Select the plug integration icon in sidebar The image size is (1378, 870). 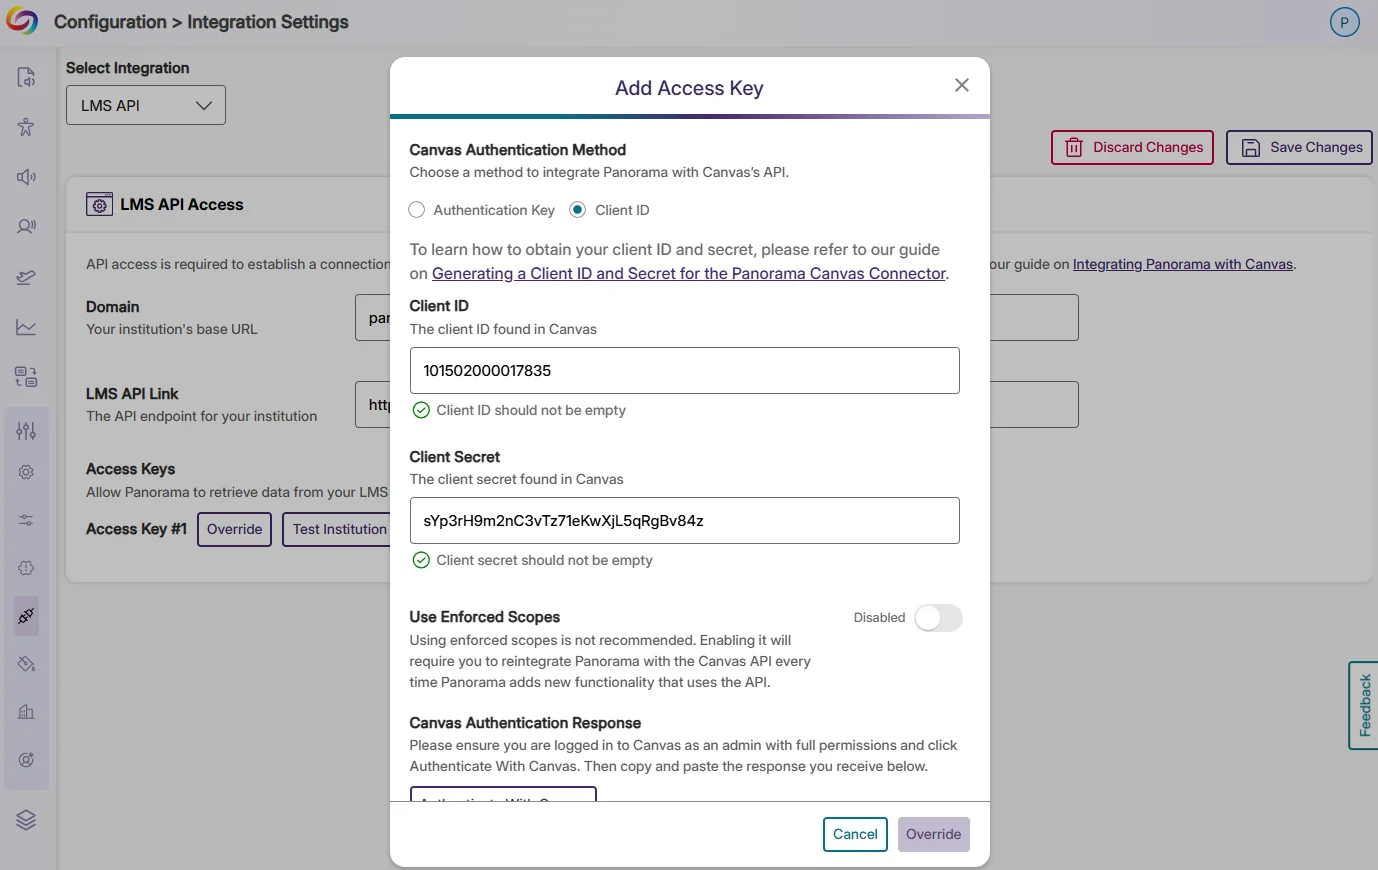26,616
